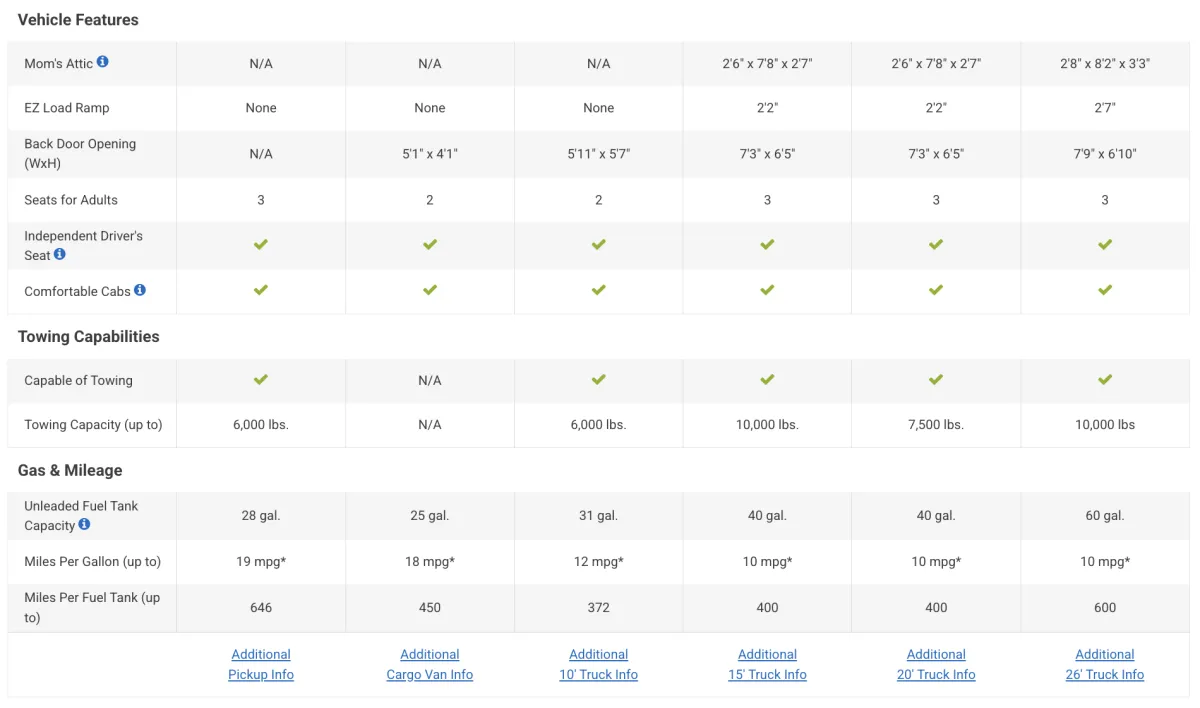Image resolution: width=1200 pixels, height=708 pixels.
Task: Open Additional 15' Truck Info link
Action: (x=767, y=664)
